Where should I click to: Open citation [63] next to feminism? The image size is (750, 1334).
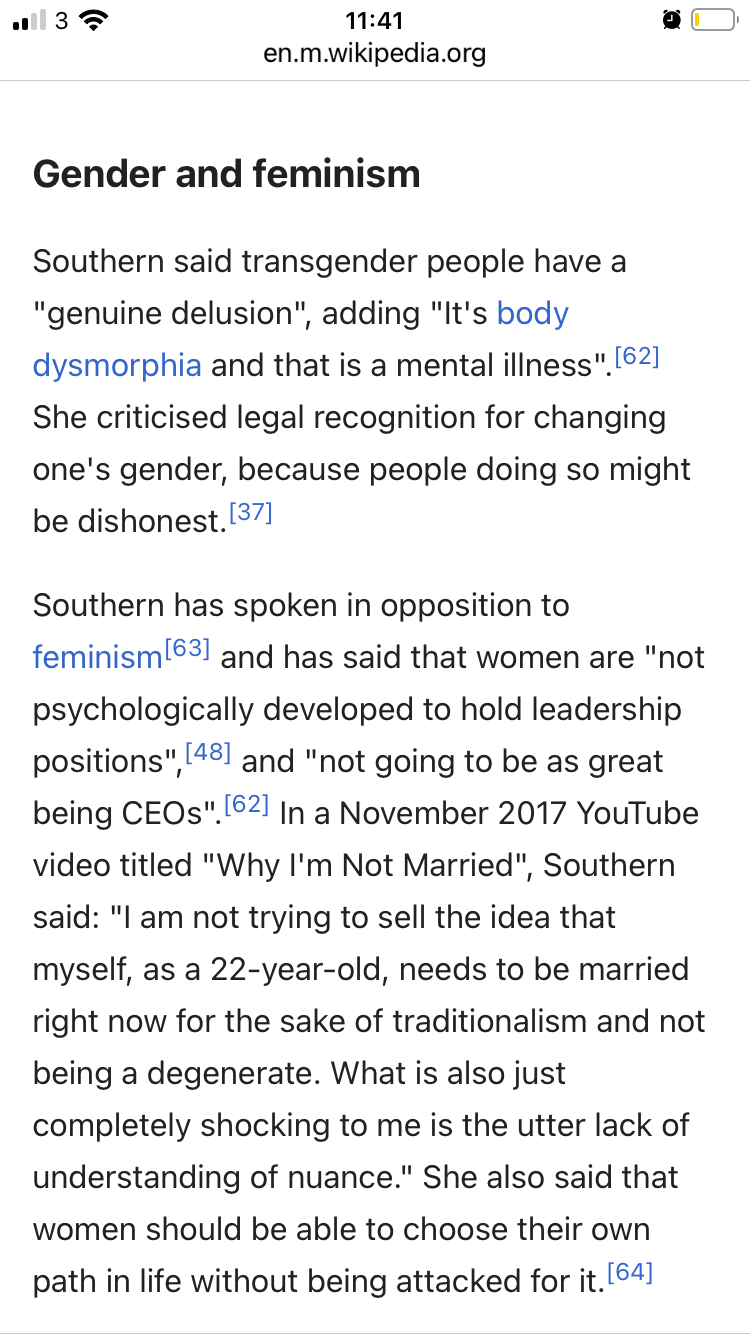tap(187, 648)
